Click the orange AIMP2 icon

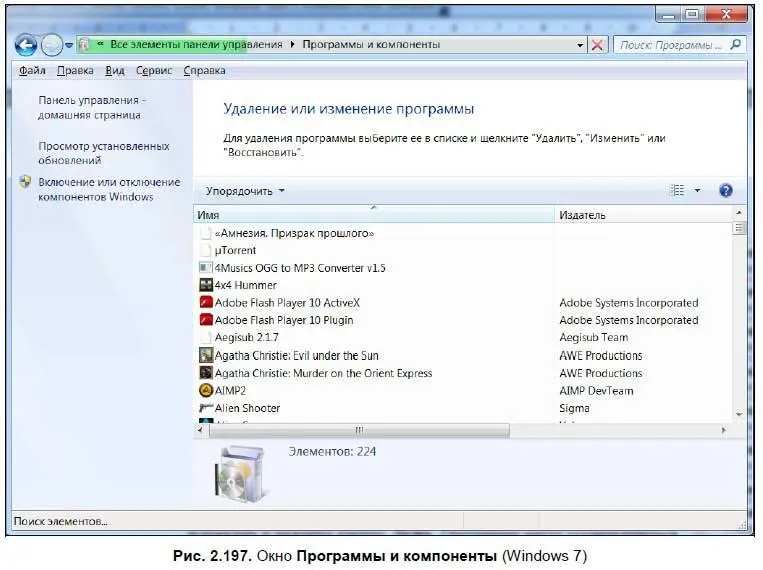pyautogui.click(x=206, y=390)
